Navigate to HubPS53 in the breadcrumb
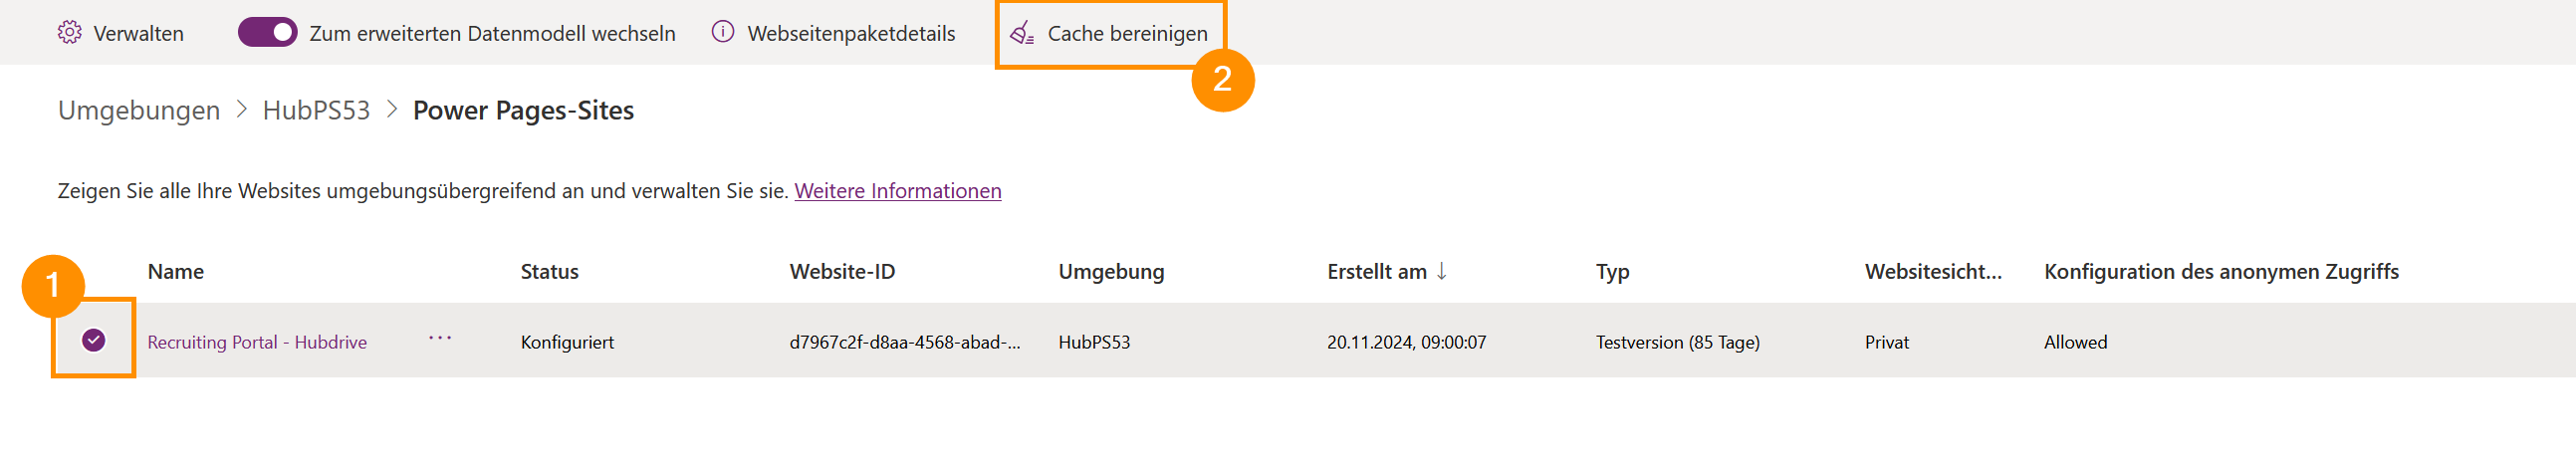This screenshot has width=2576, height=472. tap(316, 110)
